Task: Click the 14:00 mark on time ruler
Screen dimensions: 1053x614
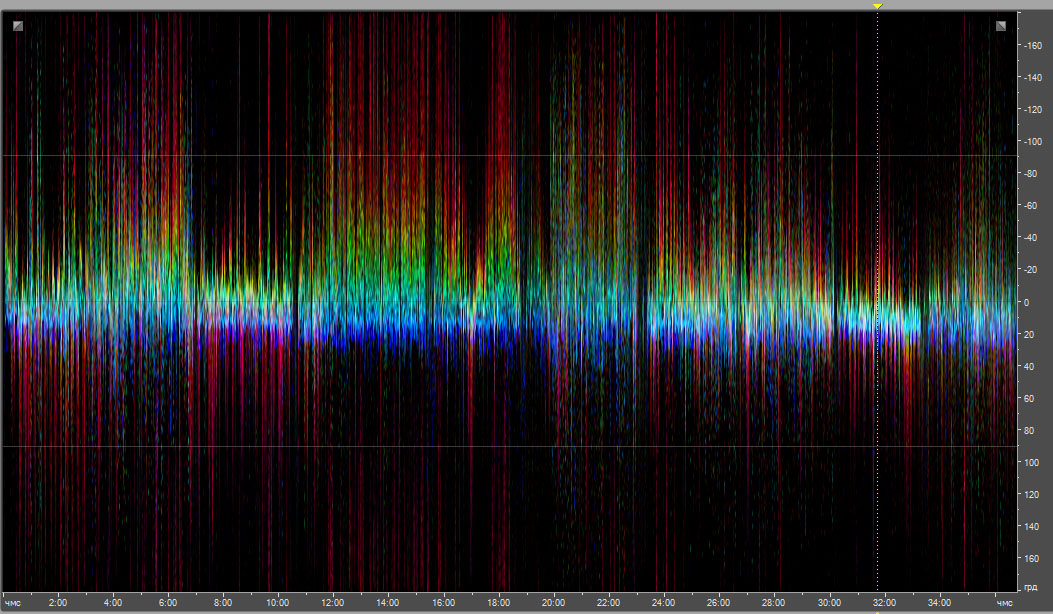Action: point(388,603)
